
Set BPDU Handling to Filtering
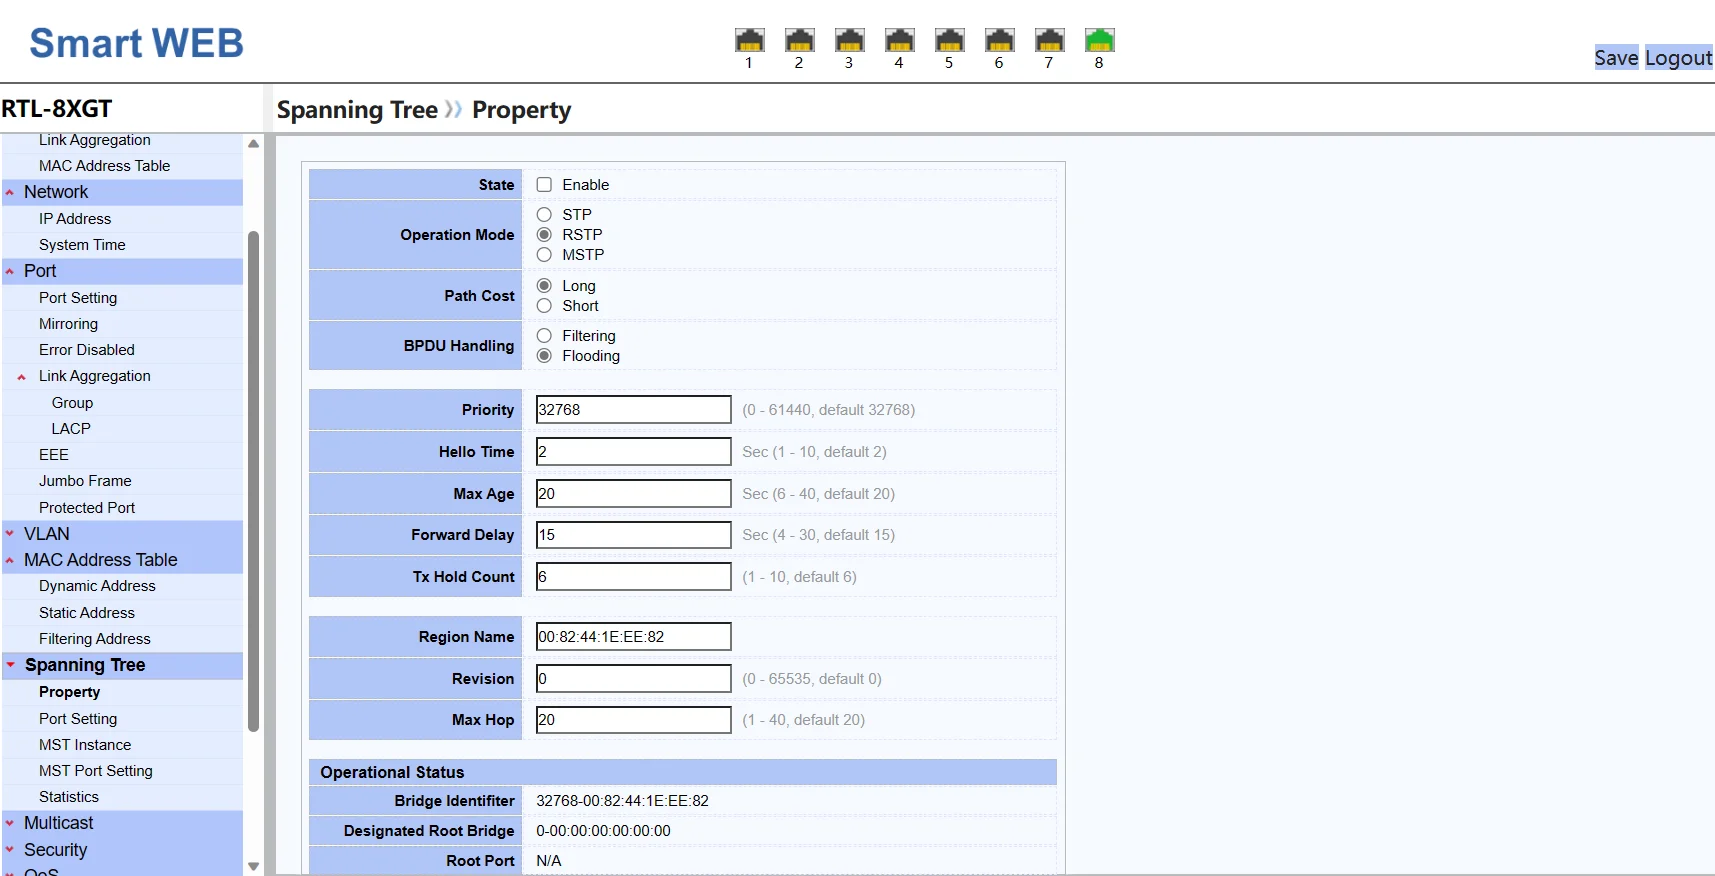(544, 336)
